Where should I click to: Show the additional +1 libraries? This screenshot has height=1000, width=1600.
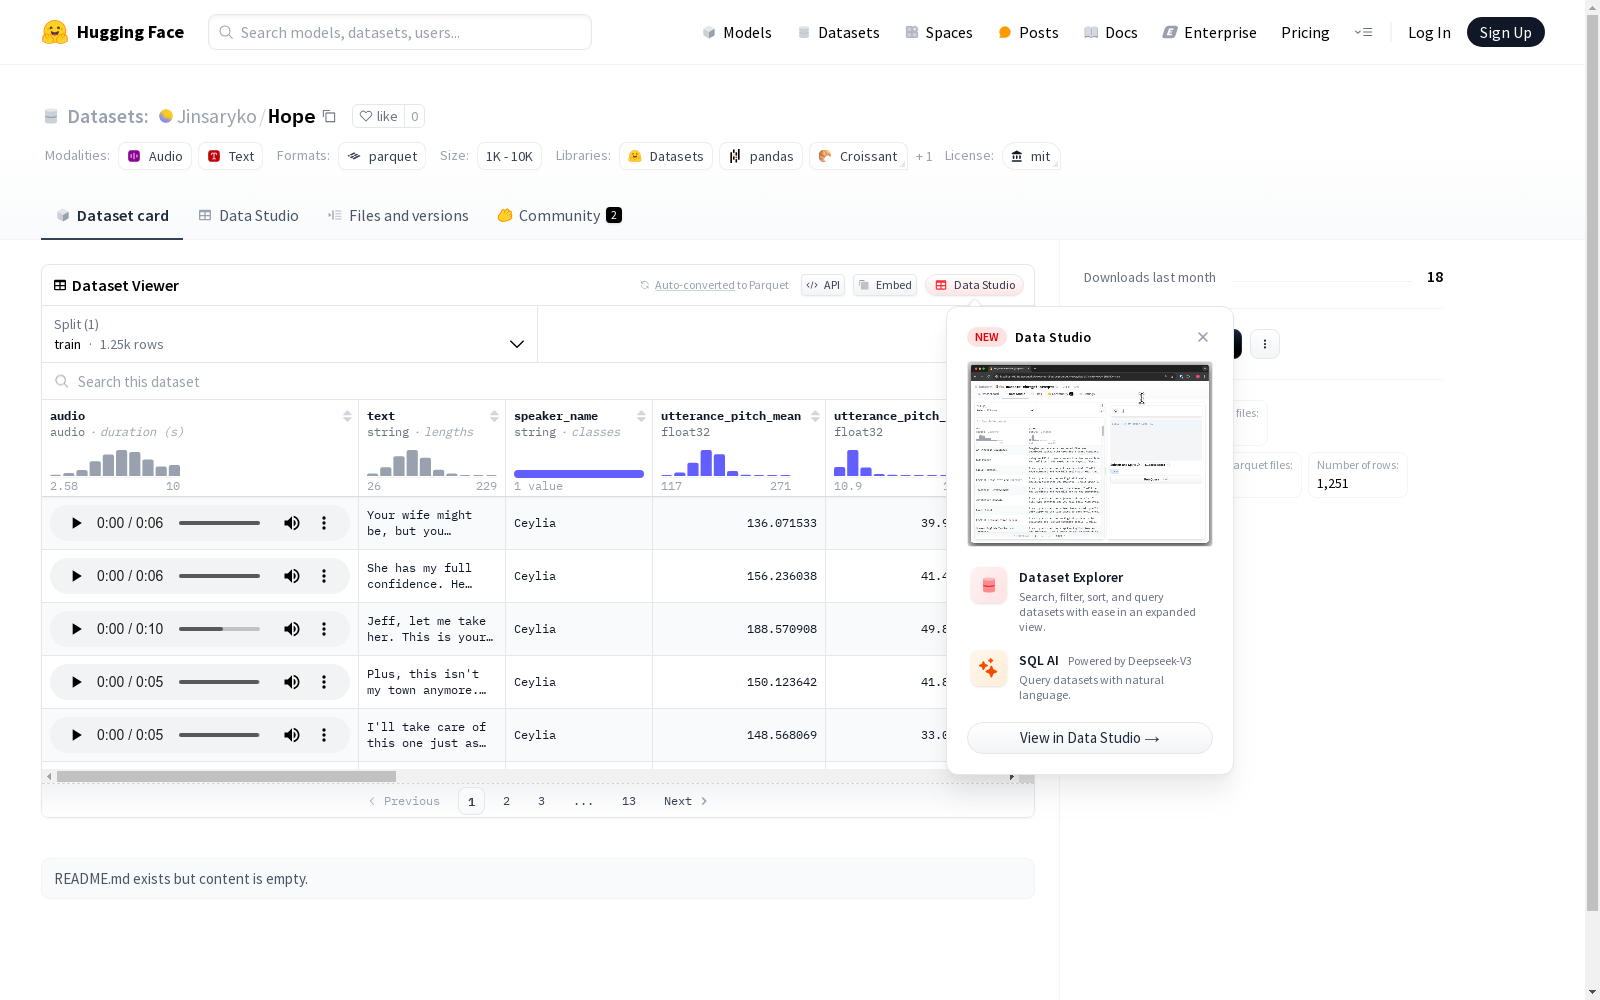click(x=924, y=156)
